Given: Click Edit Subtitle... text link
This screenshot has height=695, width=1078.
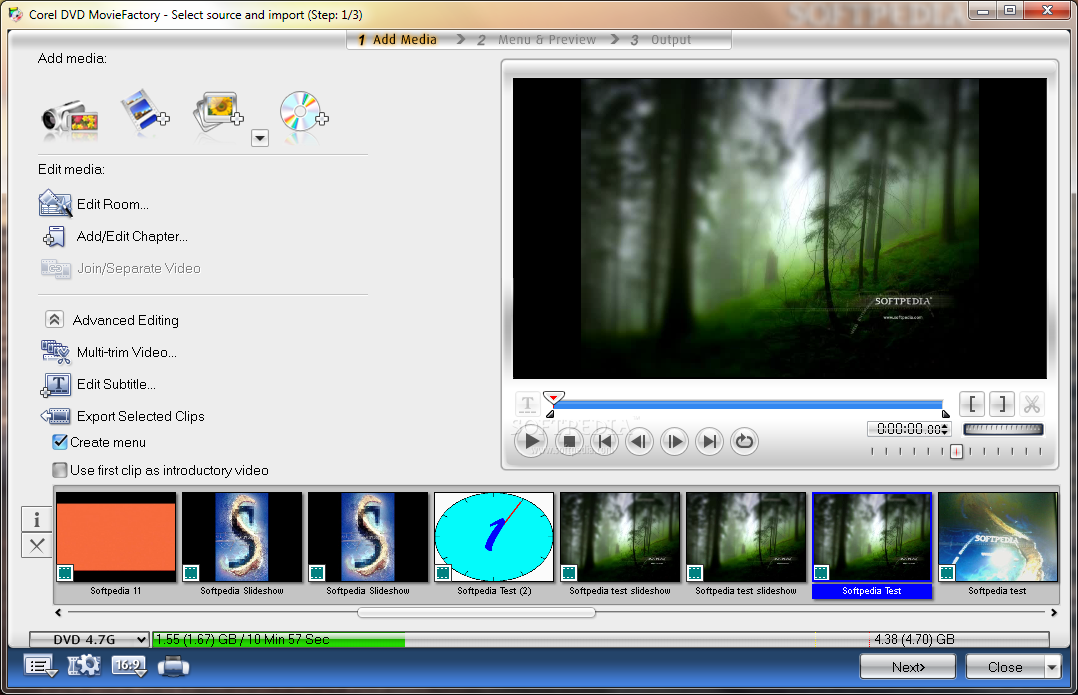Looking at the screenshot, I should click(116, 384).
